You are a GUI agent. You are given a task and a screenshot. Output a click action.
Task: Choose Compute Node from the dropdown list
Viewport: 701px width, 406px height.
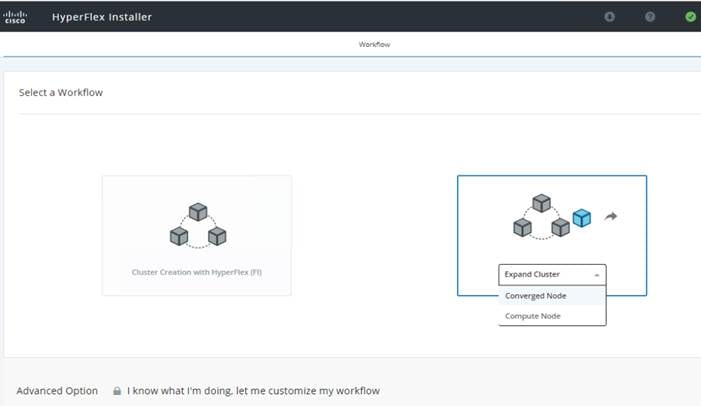532,316
